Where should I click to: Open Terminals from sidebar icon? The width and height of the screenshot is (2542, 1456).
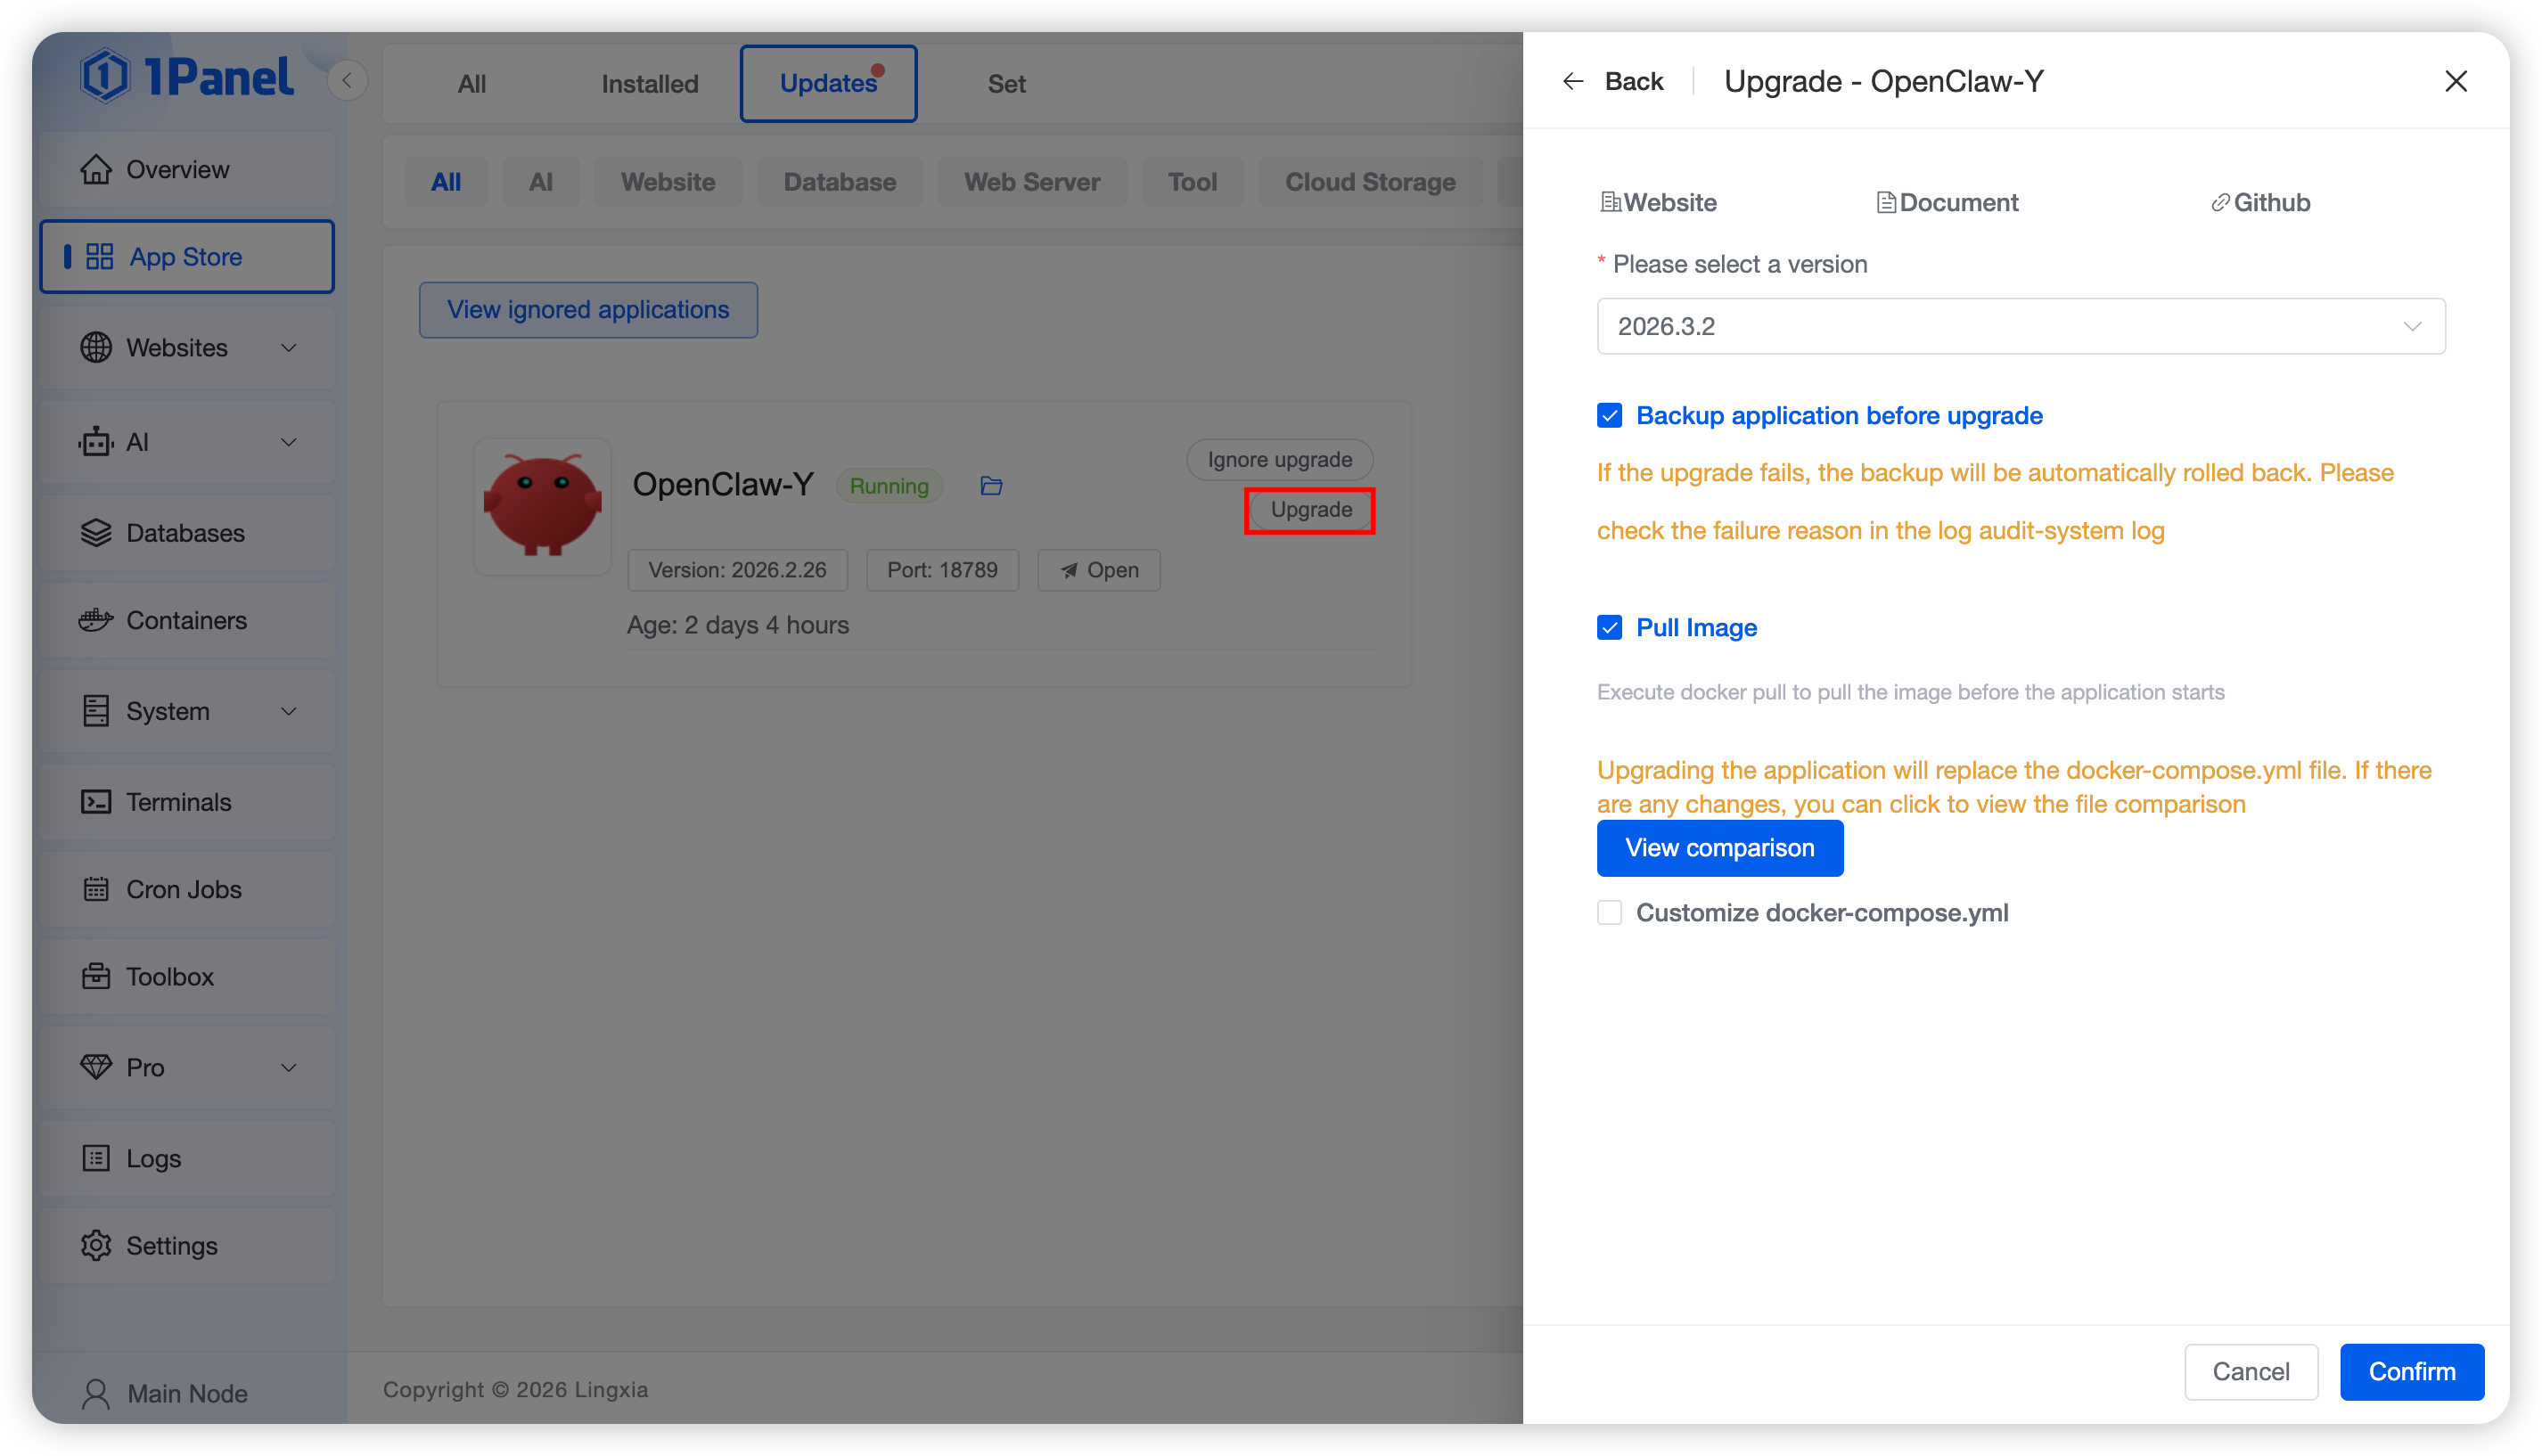[x=96, y=802]
